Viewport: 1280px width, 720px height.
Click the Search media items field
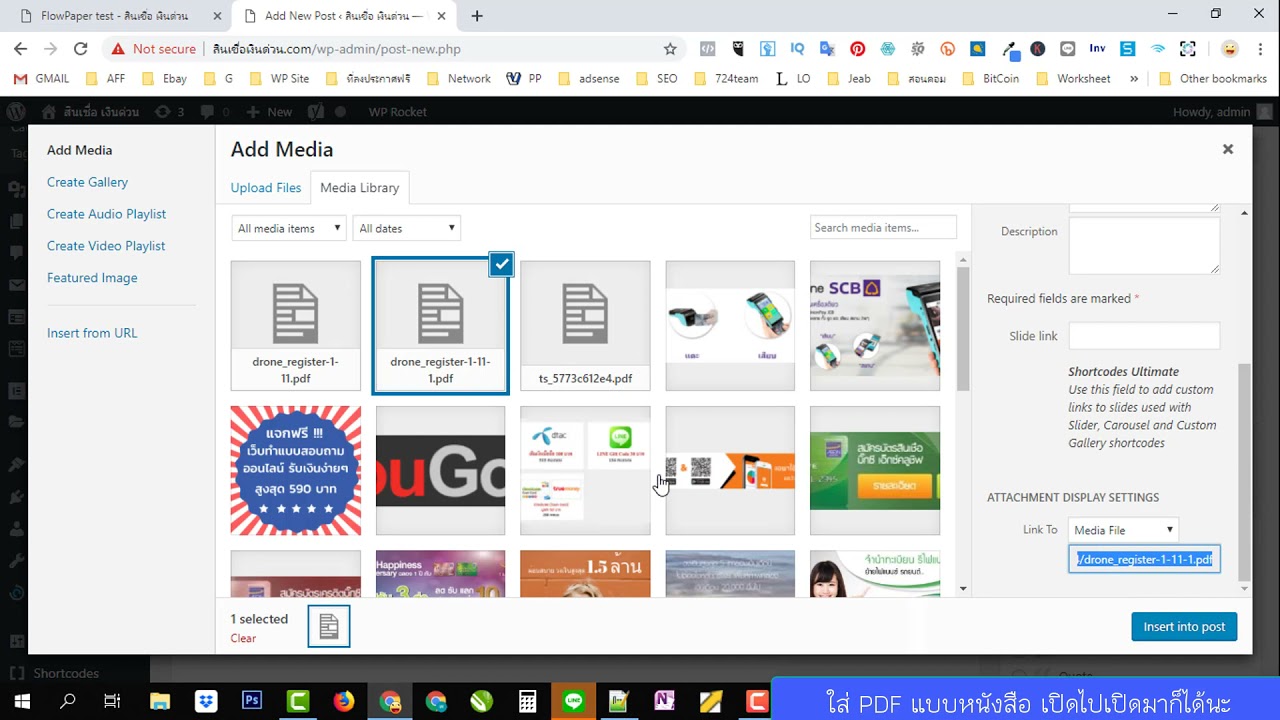click(883, 228)
